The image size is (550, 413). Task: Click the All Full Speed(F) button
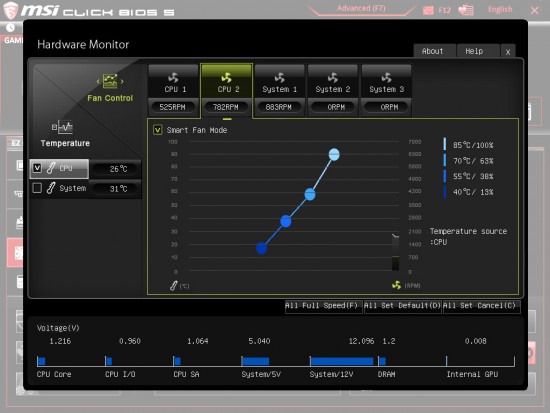323,306
